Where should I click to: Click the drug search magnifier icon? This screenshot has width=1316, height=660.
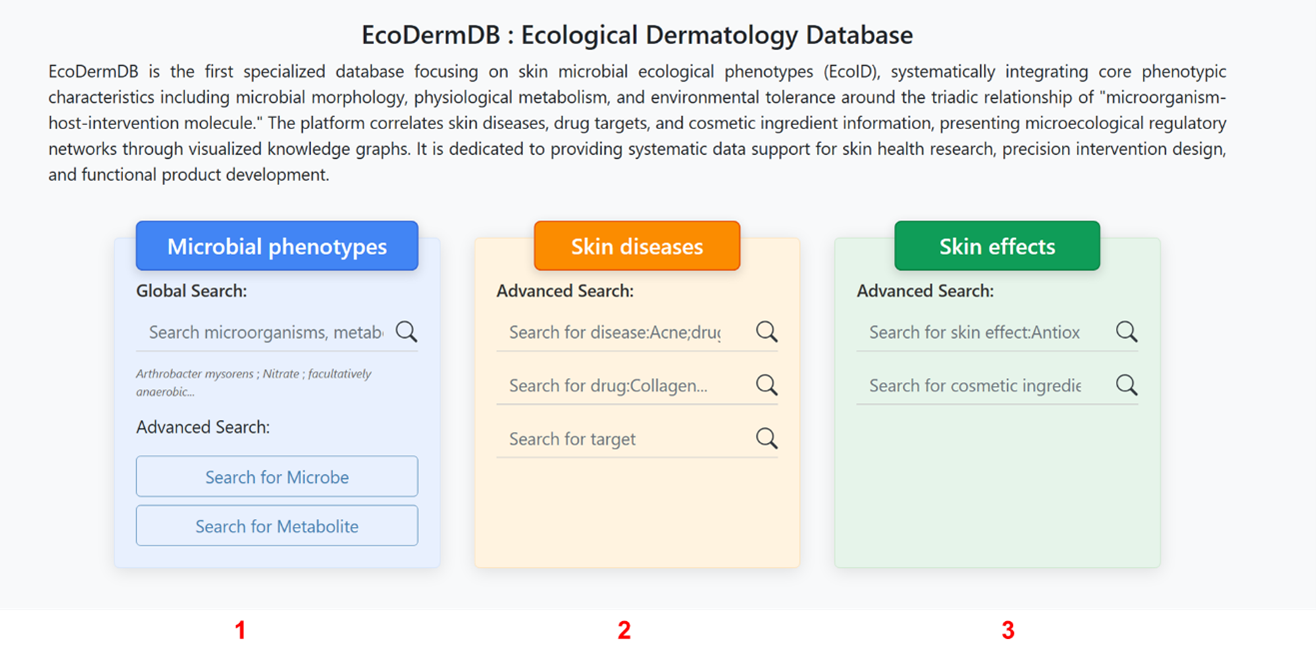click(767, 385)
